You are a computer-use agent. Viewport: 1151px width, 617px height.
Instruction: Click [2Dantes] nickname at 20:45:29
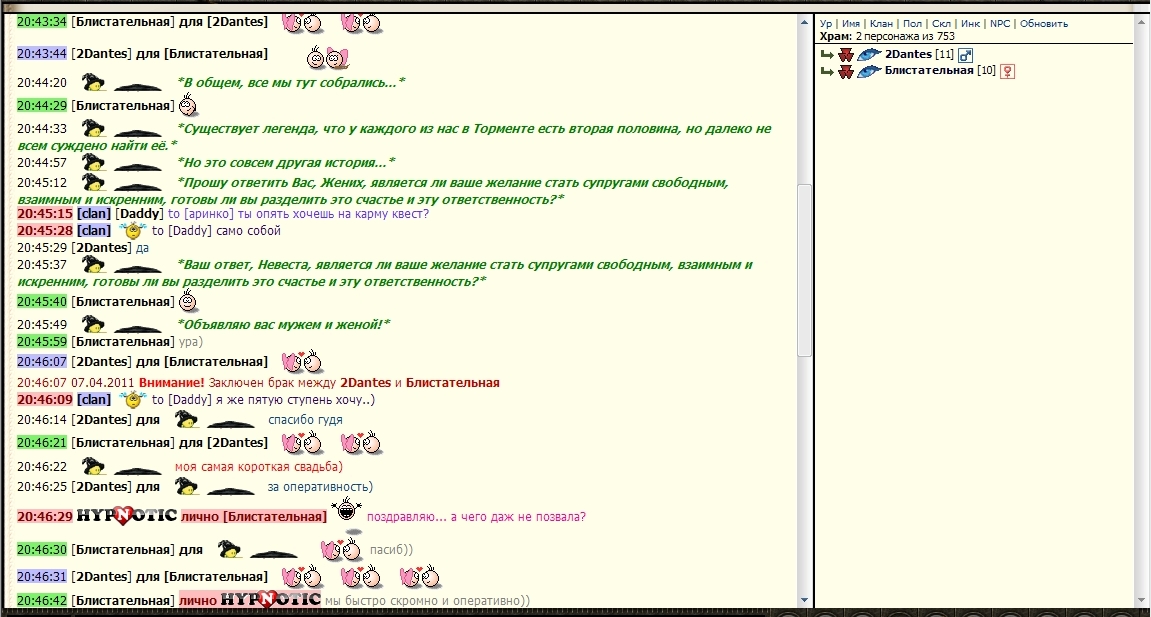[x=101, y=247]
